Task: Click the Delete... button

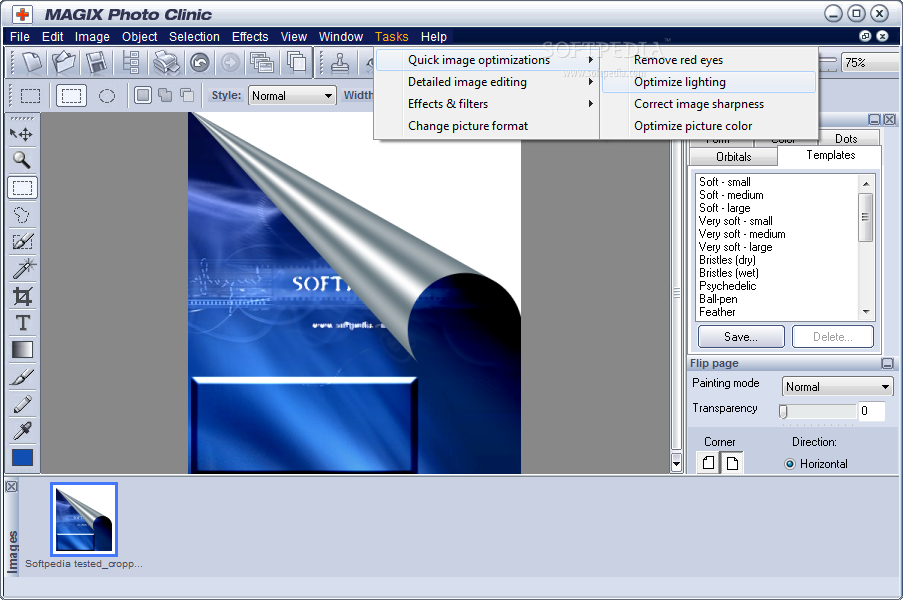Action: 833,337
